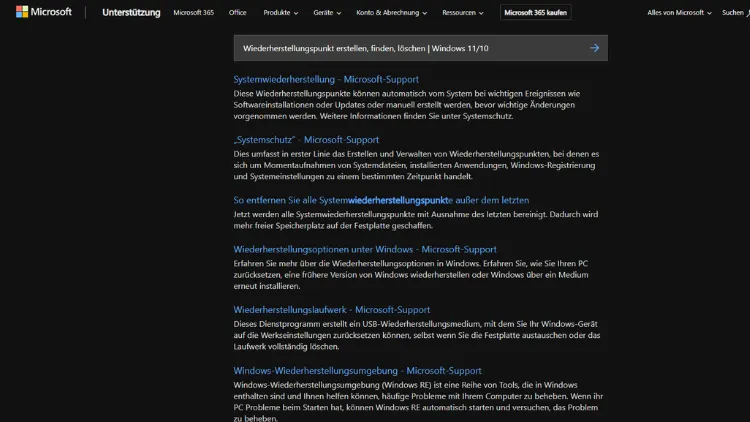This screenshot has height=422, width=750.
Task: Click text starting 'Dies umfasst in erster Linie'
Action: pos(416,165)
